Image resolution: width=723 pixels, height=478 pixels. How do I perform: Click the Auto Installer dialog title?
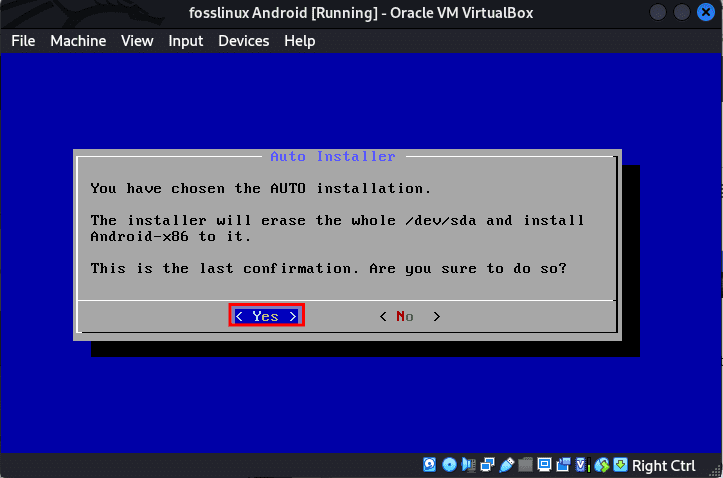(x=333, y=156)
